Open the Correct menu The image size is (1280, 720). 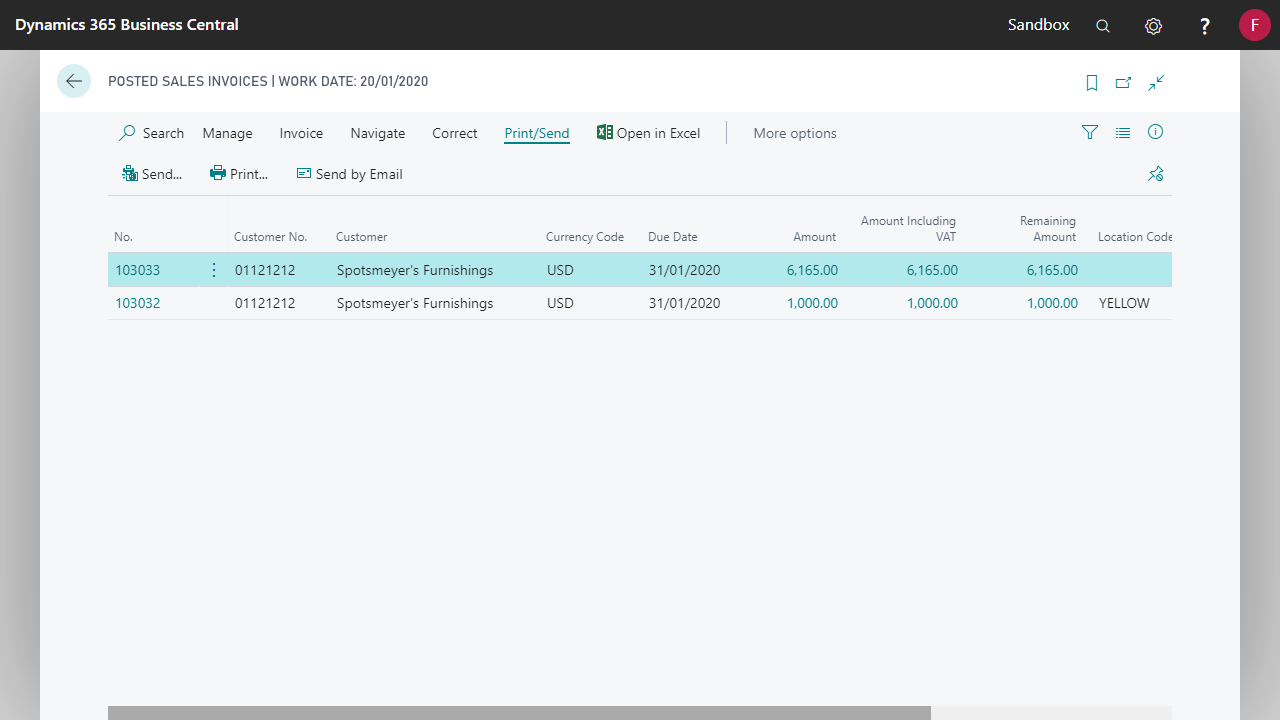coord(455,133)
